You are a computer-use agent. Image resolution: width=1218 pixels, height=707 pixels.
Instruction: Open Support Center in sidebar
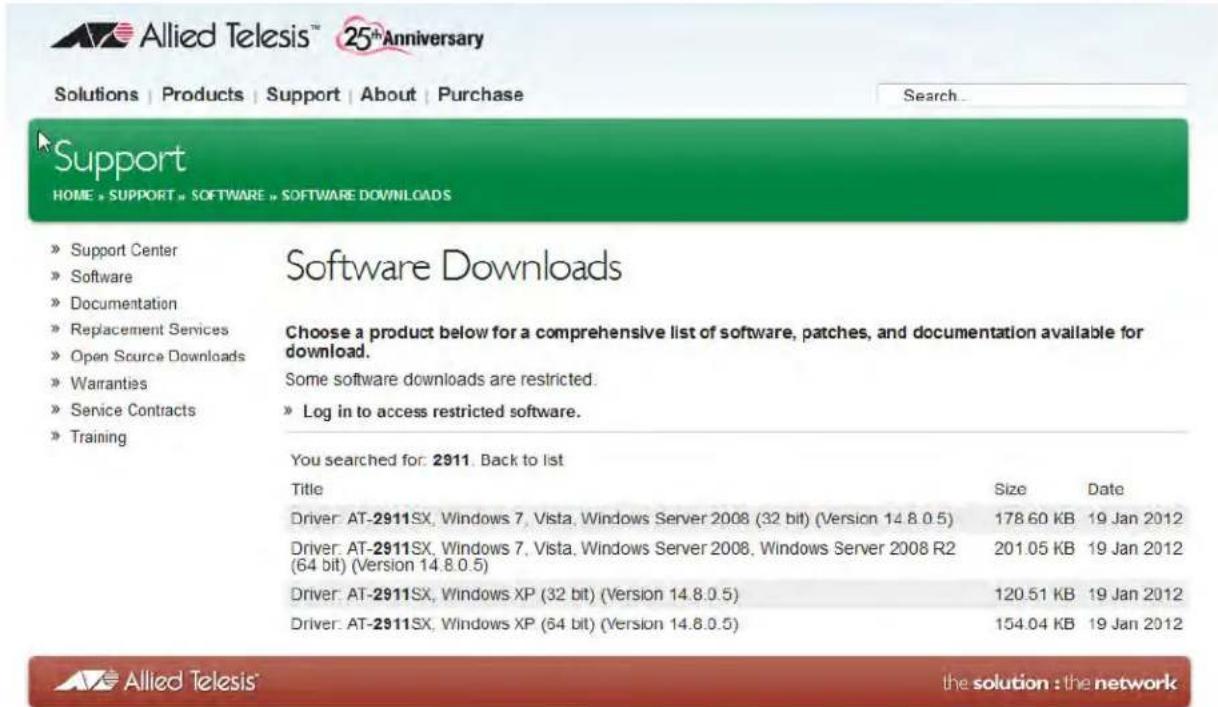(124, 250)
